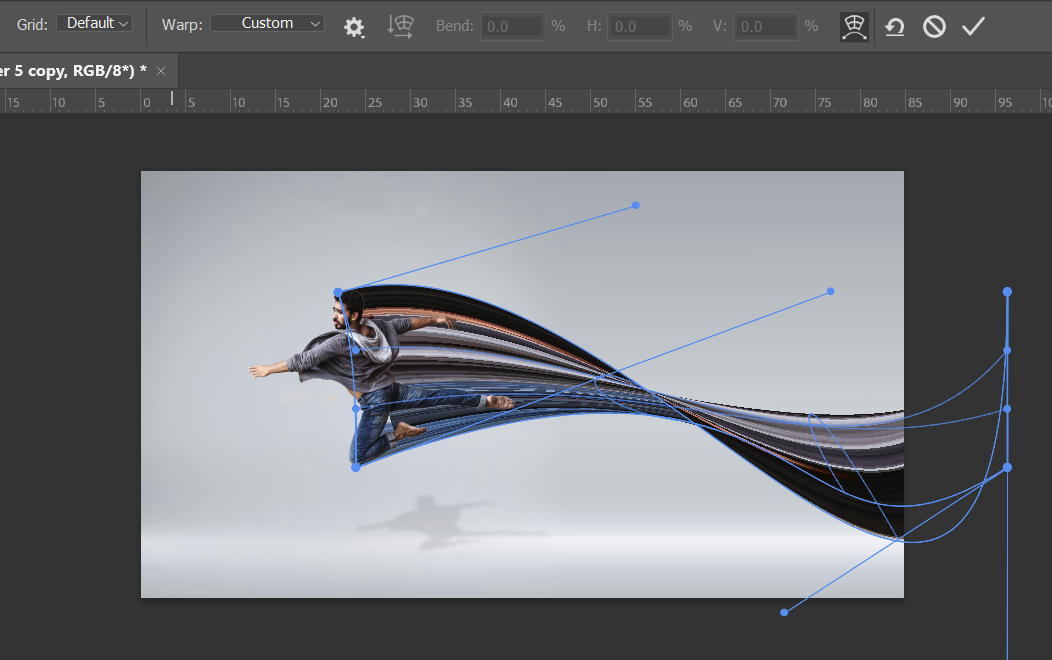This screenshot has height=660, width=1052.
Task: Click the uppermost warp handle endpoint above the canvas image
Action: pyautogui.click(x=636, y=205)
